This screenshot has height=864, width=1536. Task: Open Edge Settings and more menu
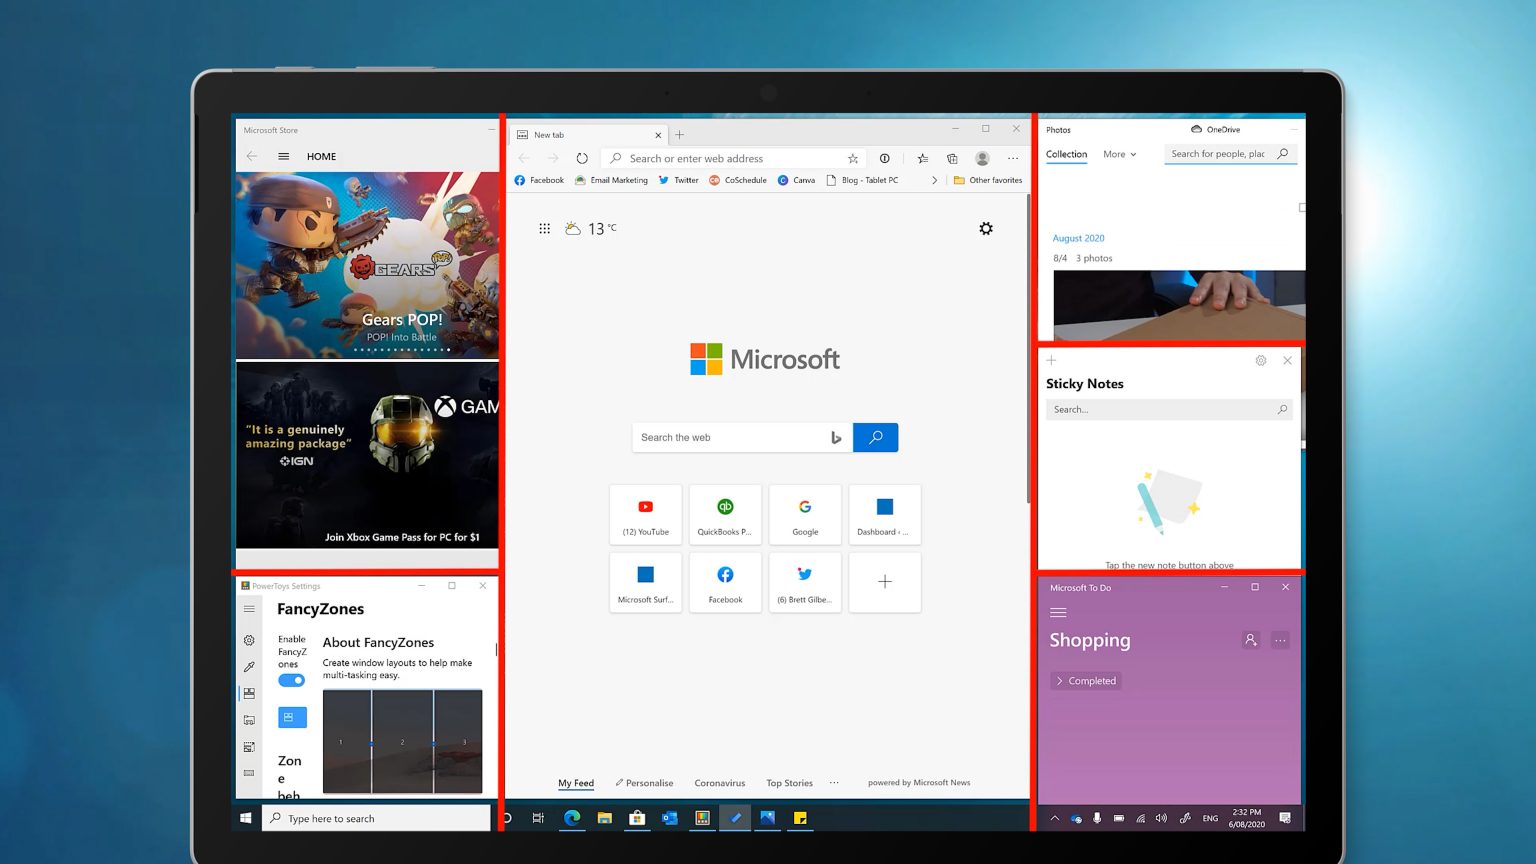(1013, 158)
